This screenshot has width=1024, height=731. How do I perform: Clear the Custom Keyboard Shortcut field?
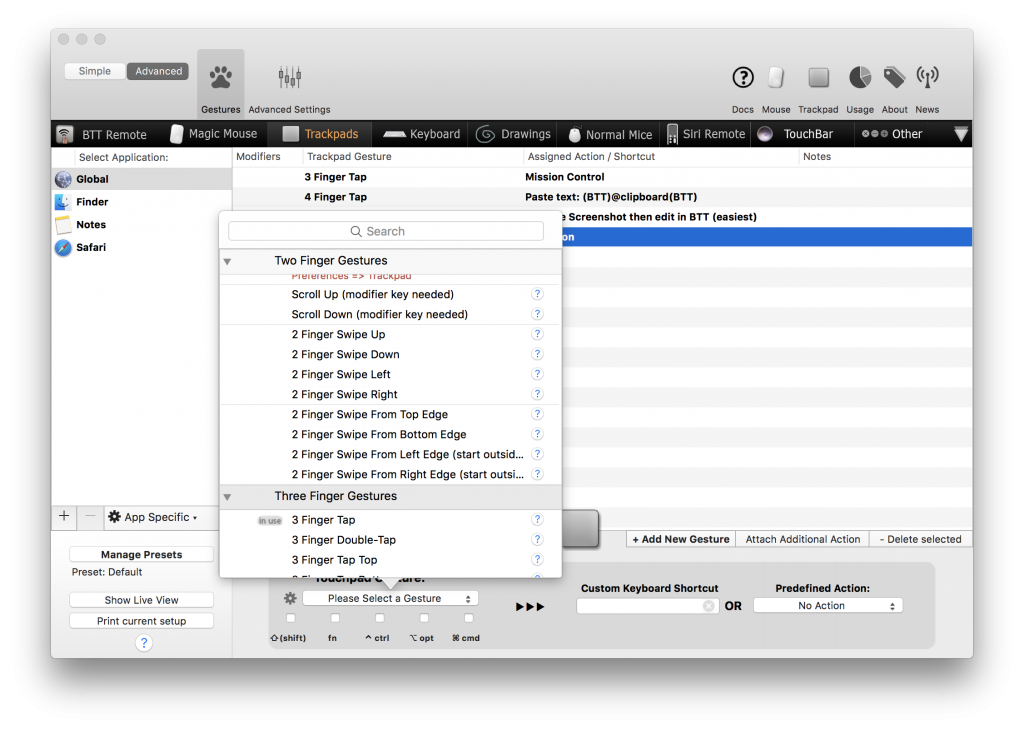click(x=709, y=606)
